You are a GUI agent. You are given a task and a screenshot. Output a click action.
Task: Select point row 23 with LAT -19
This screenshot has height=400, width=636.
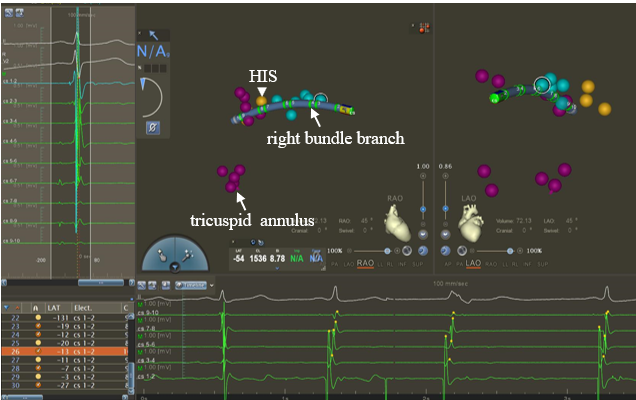(65, 326)
